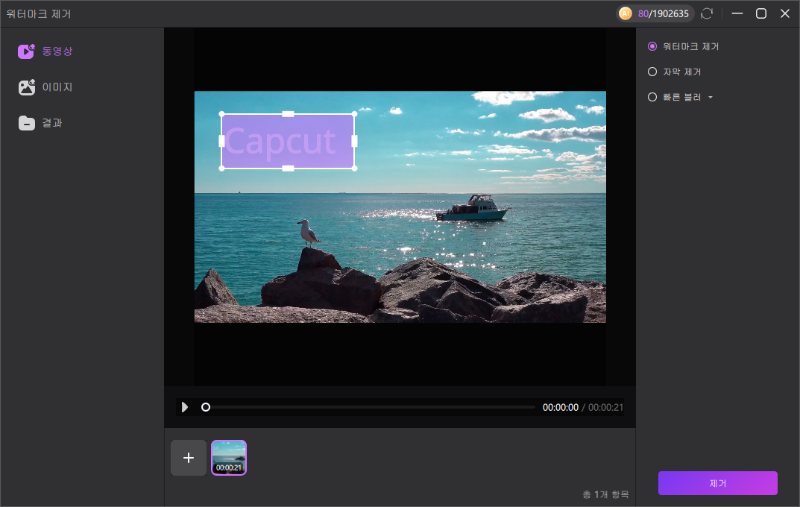Open the 결과 (results) folder section
The height and width of the screenshot is (507, 800).
40,123
